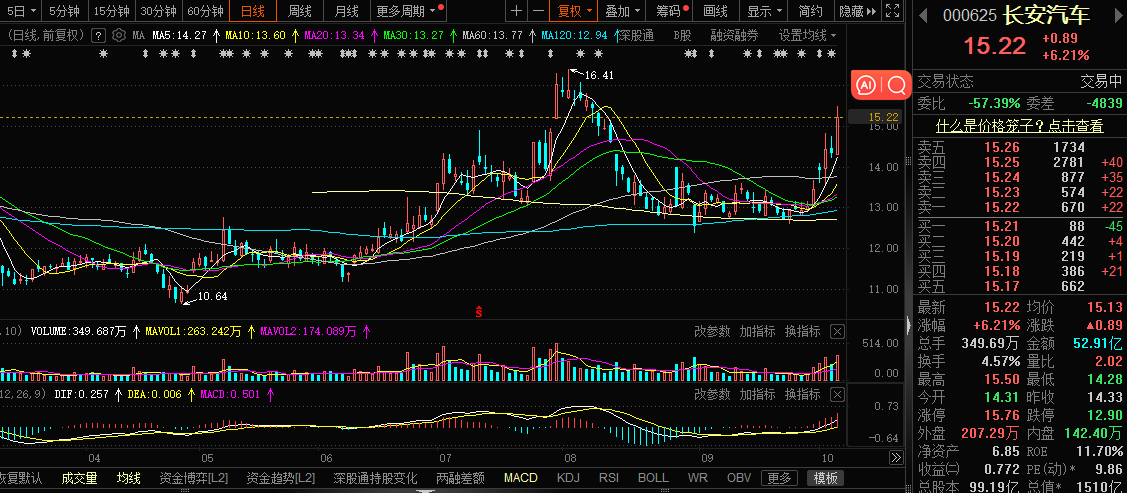The image size is (1127, 493).
Task: Select the RSI indicator
Action: coord(609,478)
